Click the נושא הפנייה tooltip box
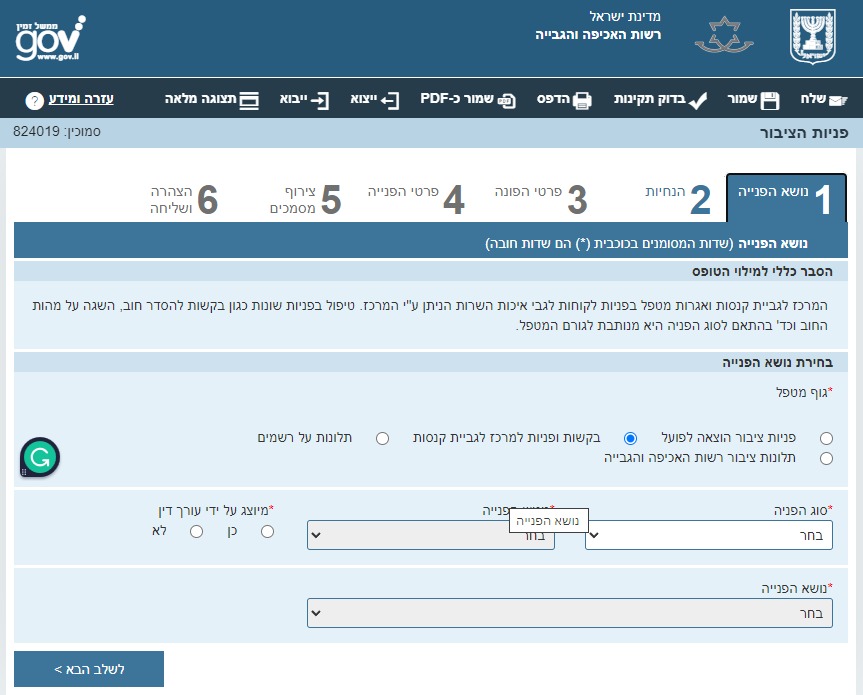The image size is (863, 695). [x=549, y=521]
